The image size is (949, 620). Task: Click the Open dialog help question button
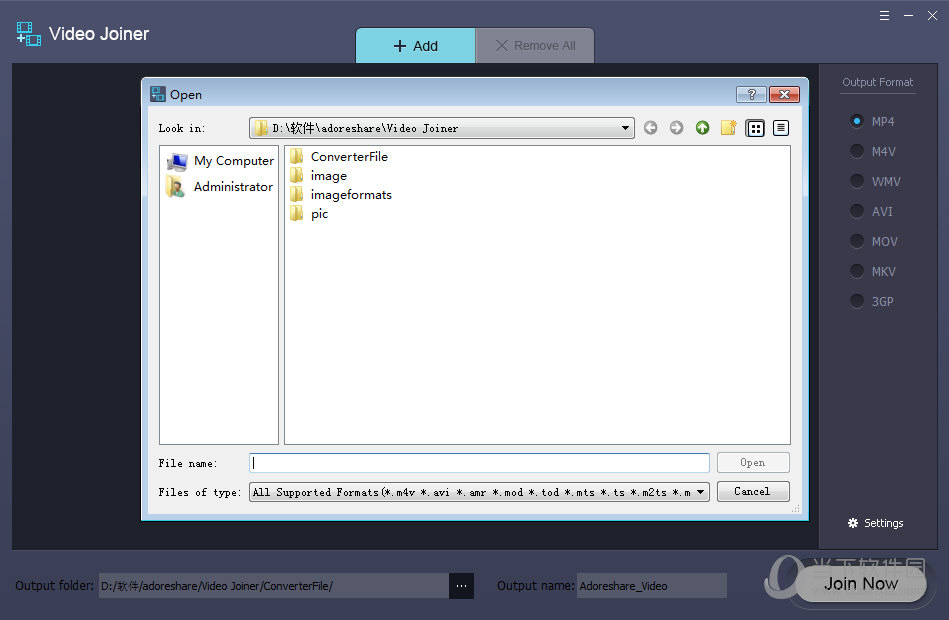(751, 94)
